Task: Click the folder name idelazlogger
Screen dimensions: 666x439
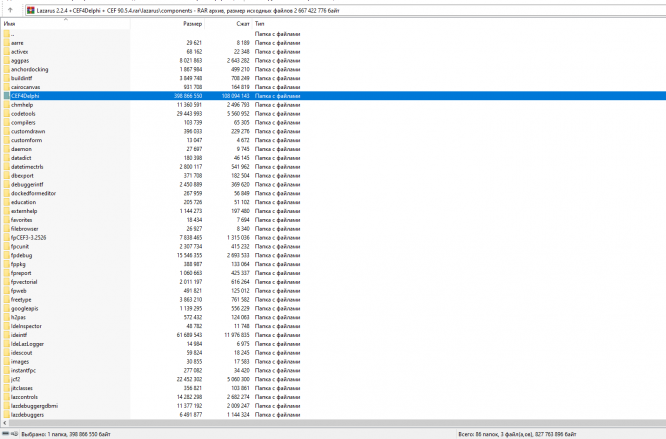Action: point(27,344)
